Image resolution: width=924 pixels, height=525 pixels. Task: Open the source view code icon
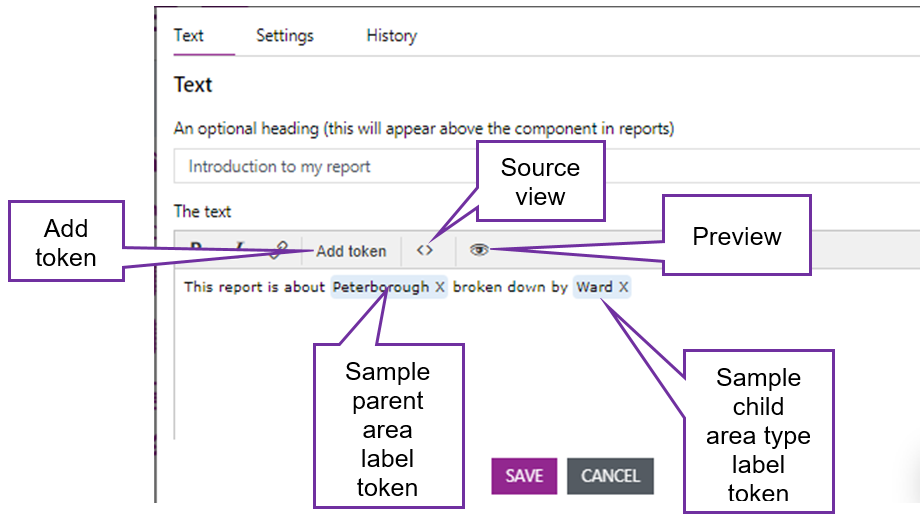coord(424,250)
